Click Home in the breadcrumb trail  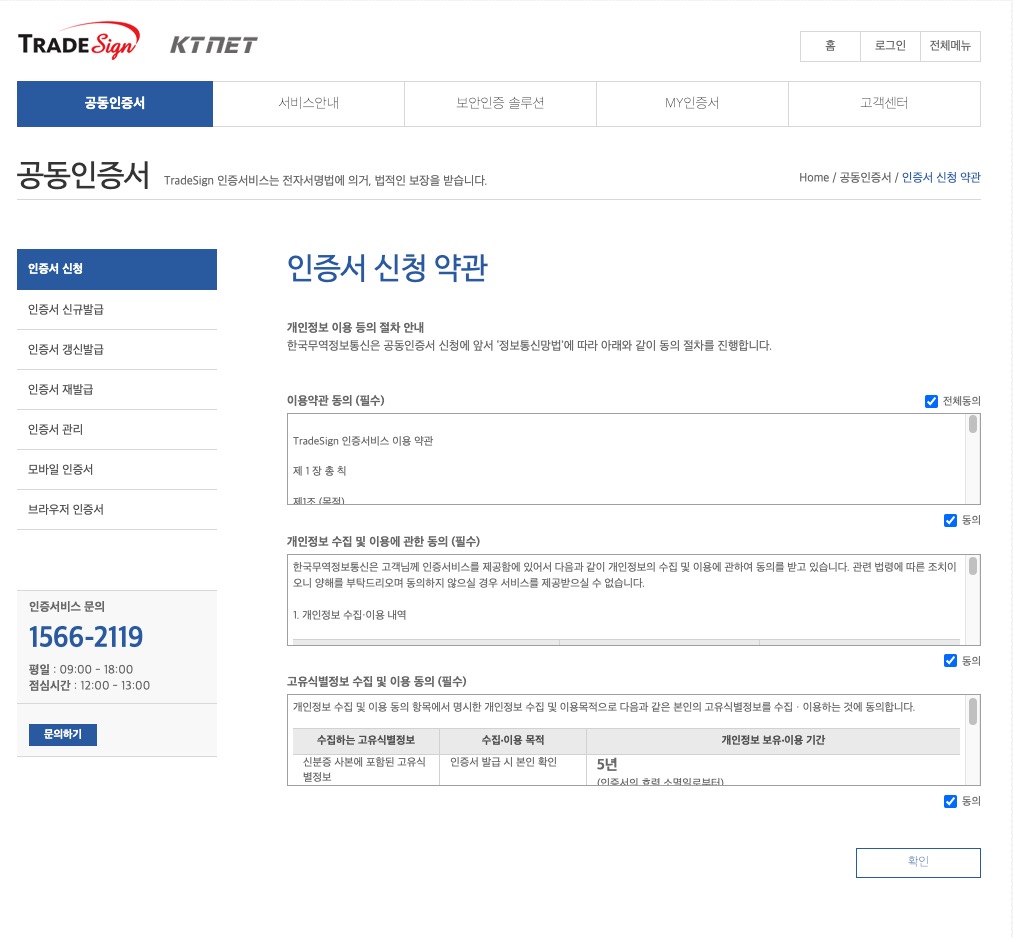[813, 177]
